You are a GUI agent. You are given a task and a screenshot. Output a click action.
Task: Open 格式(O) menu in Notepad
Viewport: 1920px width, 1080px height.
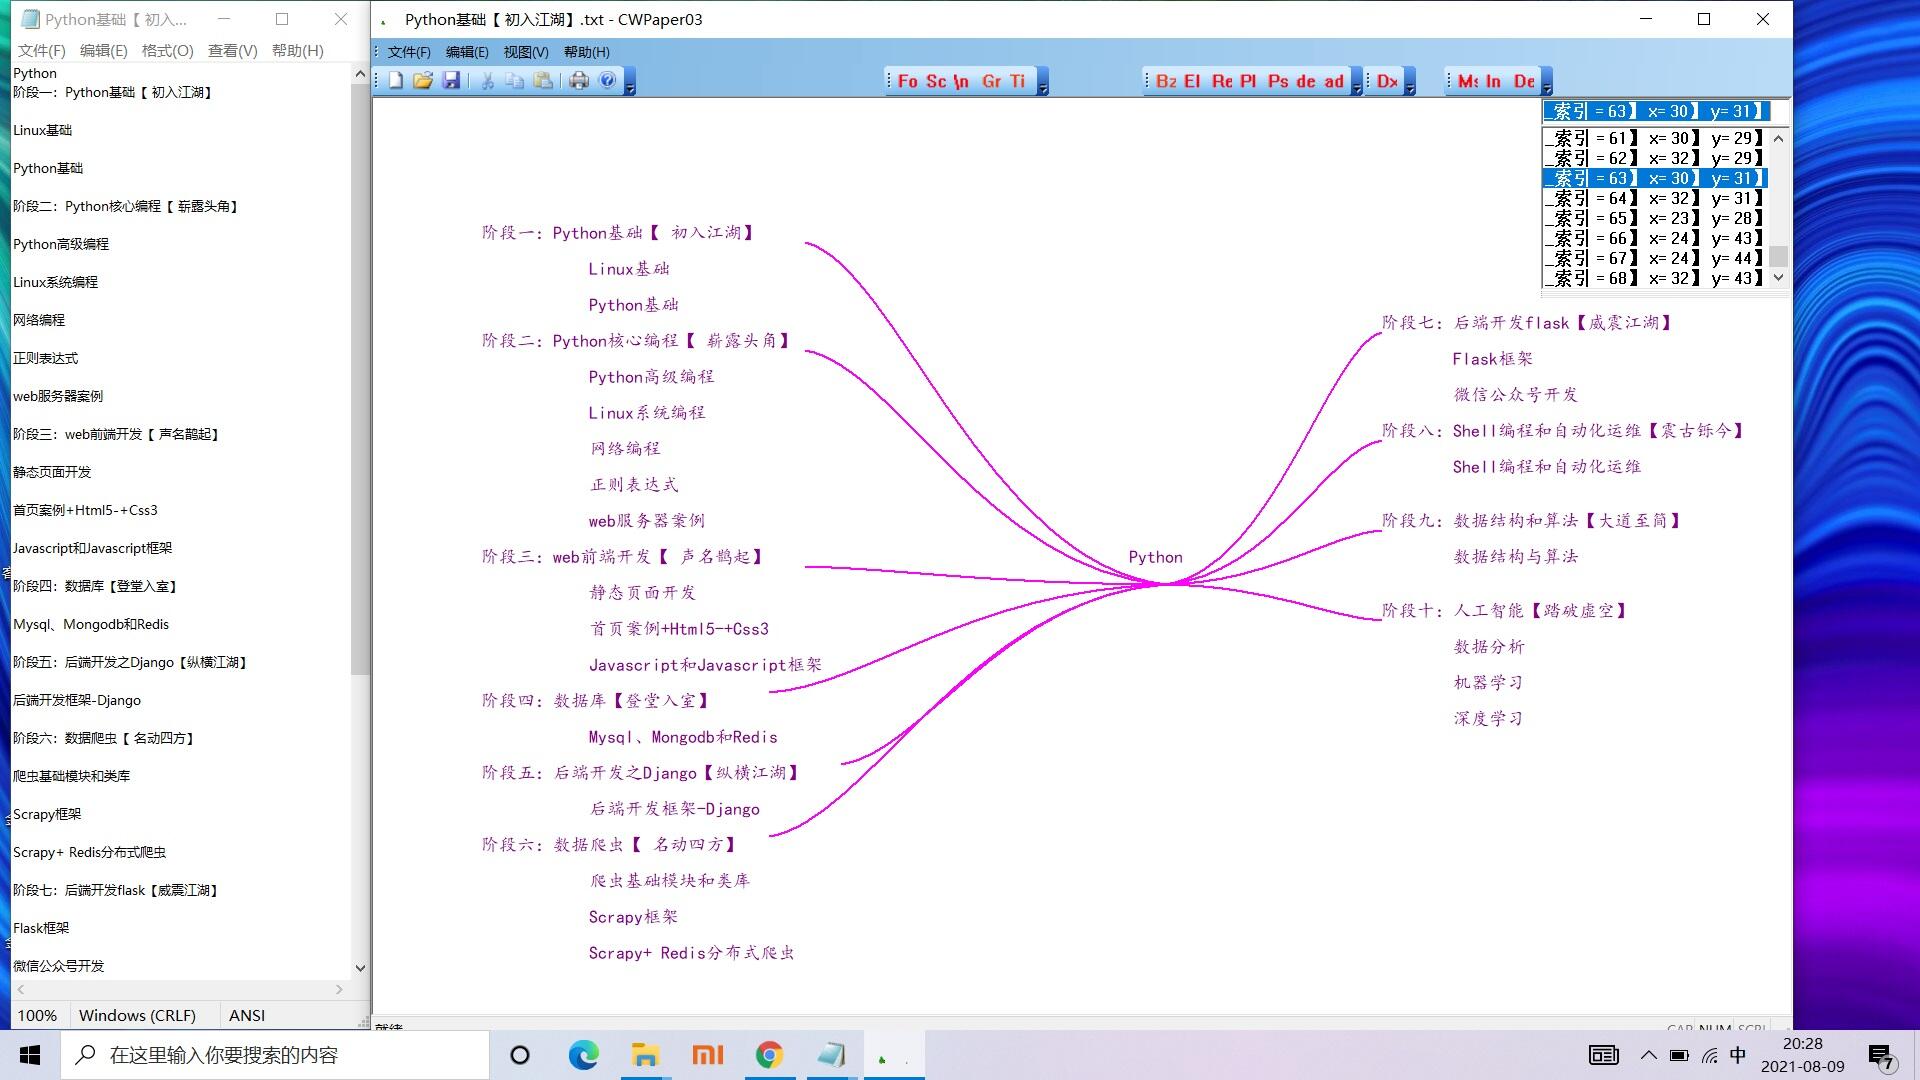tap(167, 50)
